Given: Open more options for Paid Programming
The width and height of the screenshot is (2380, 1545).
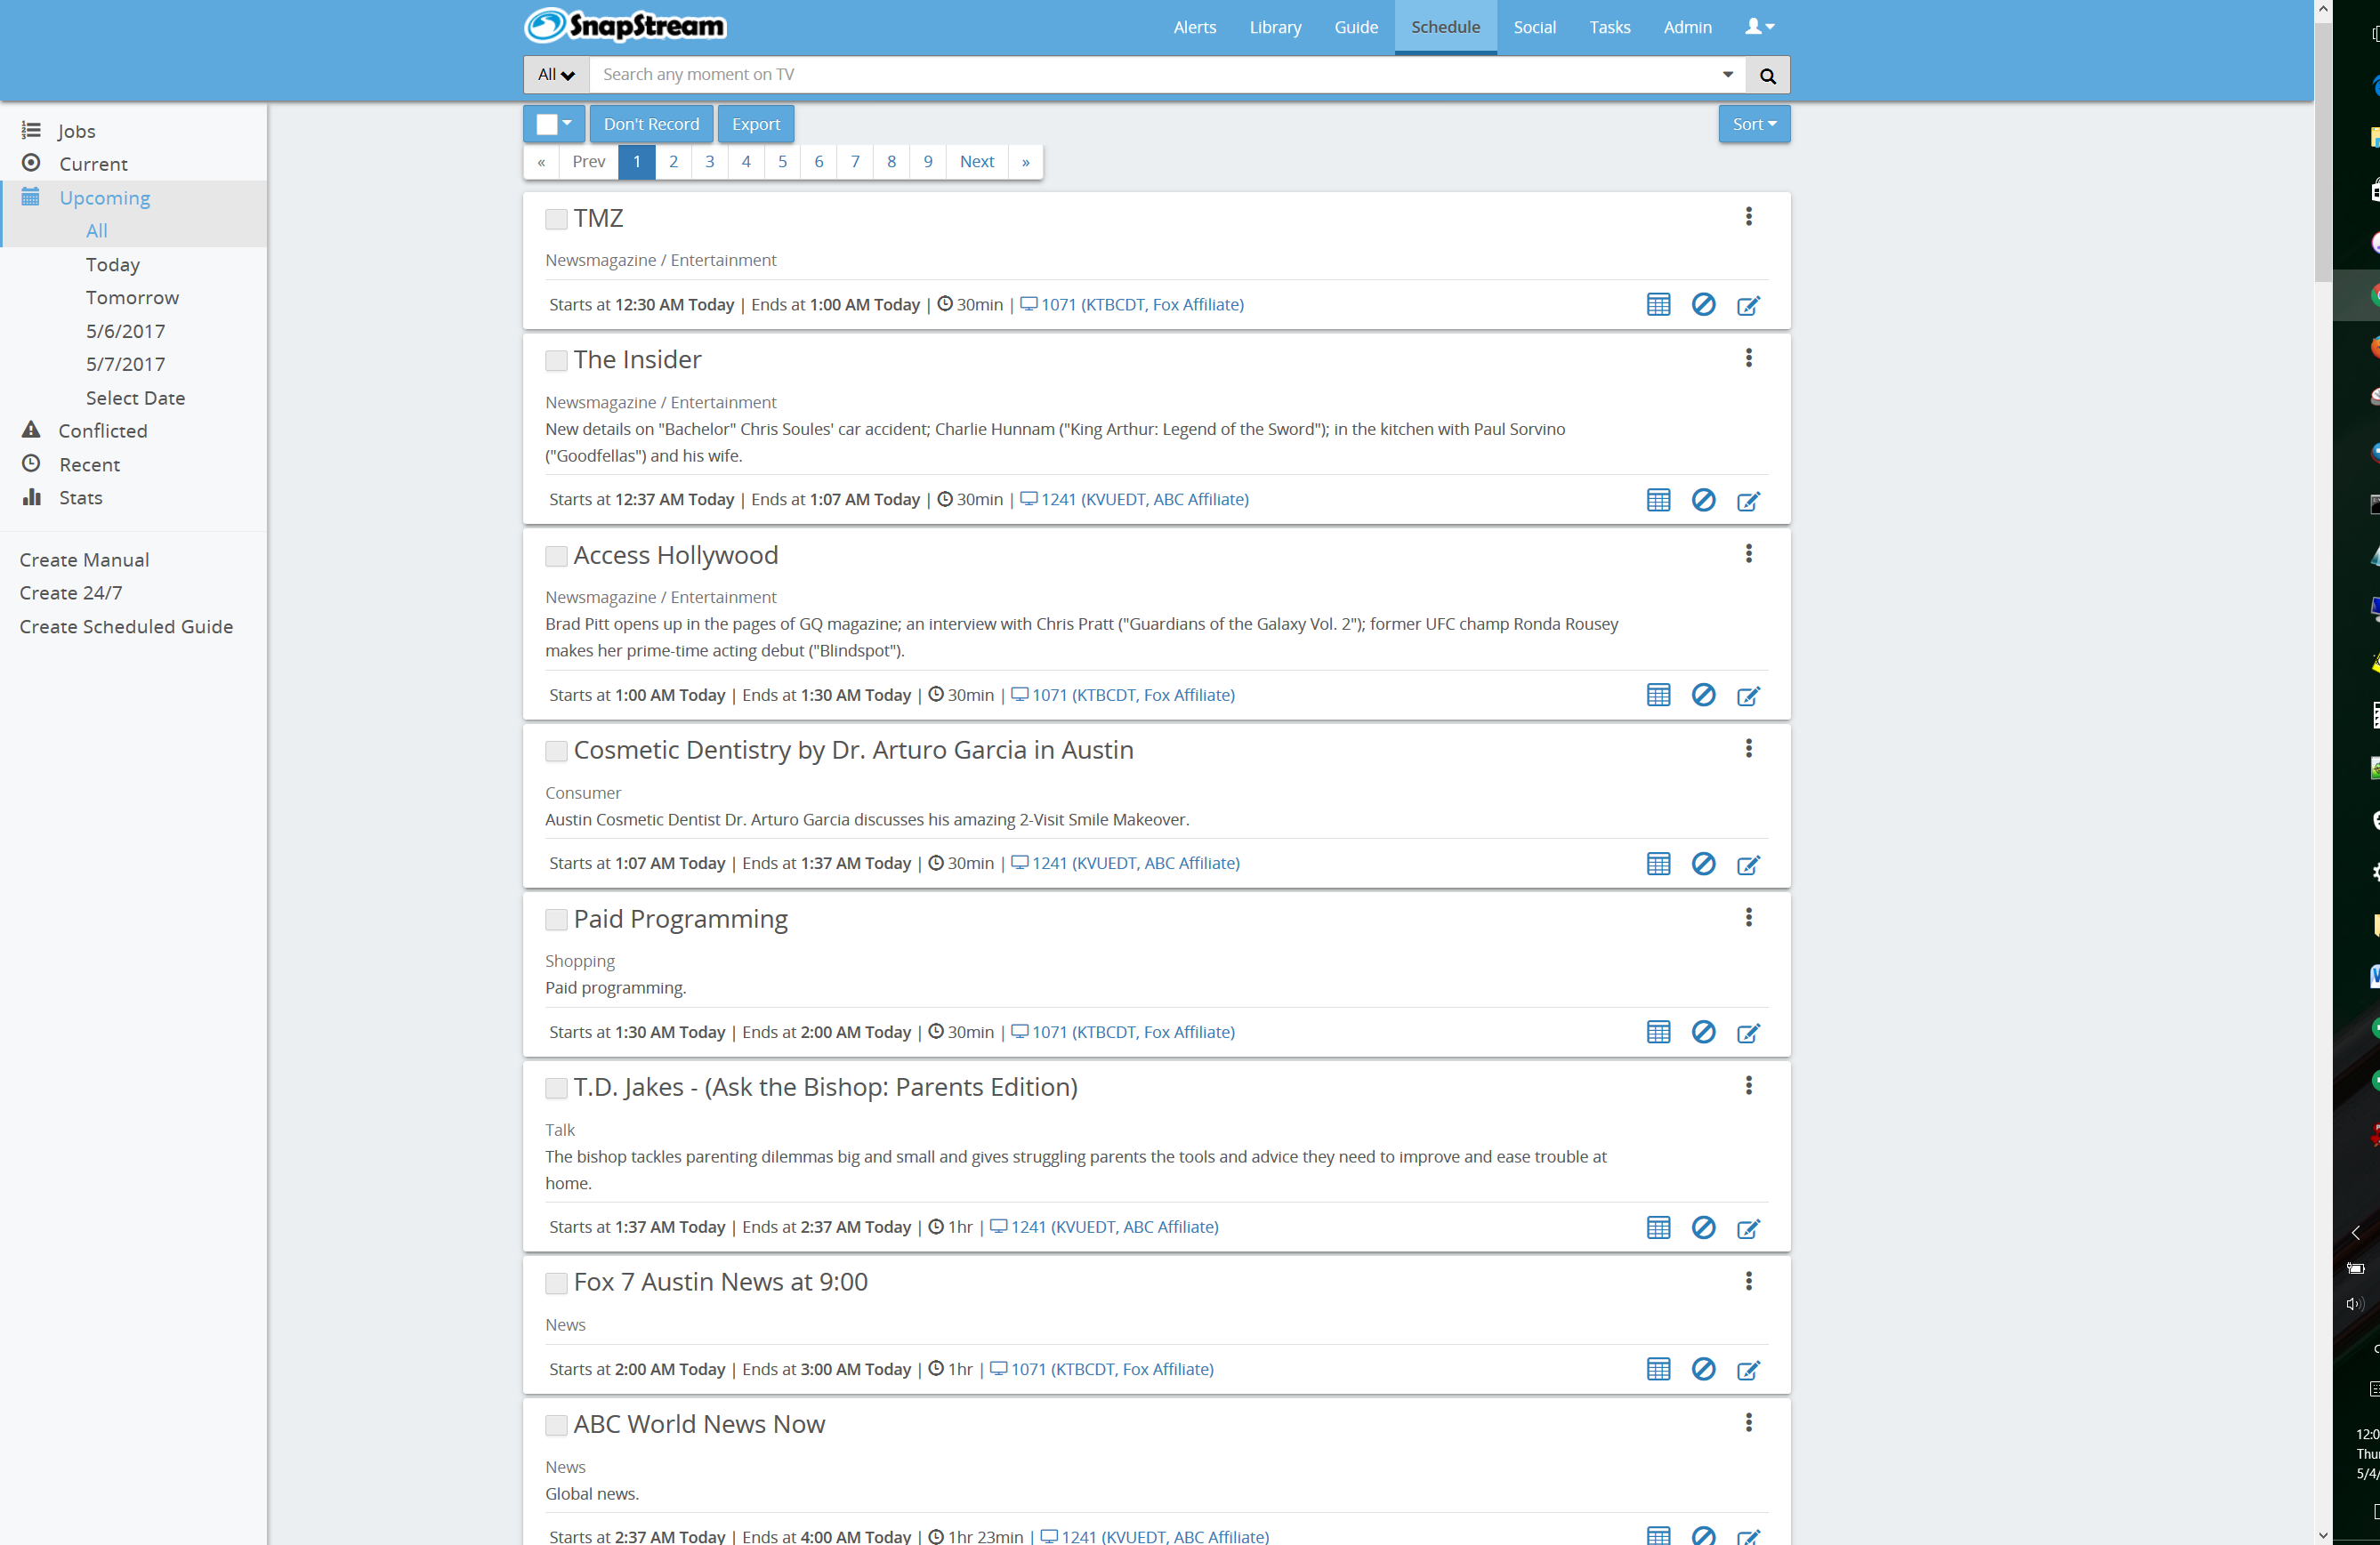Looking at the screenshot, I should (1748, 918).
